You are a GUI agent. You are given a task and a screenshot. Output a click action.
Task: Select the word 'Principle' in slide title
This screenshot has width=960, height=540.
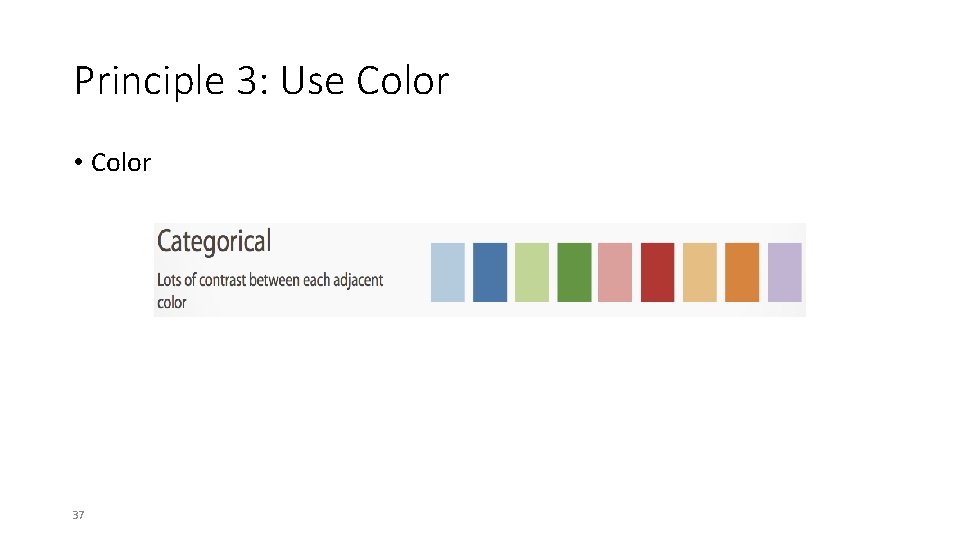[150, 81]
